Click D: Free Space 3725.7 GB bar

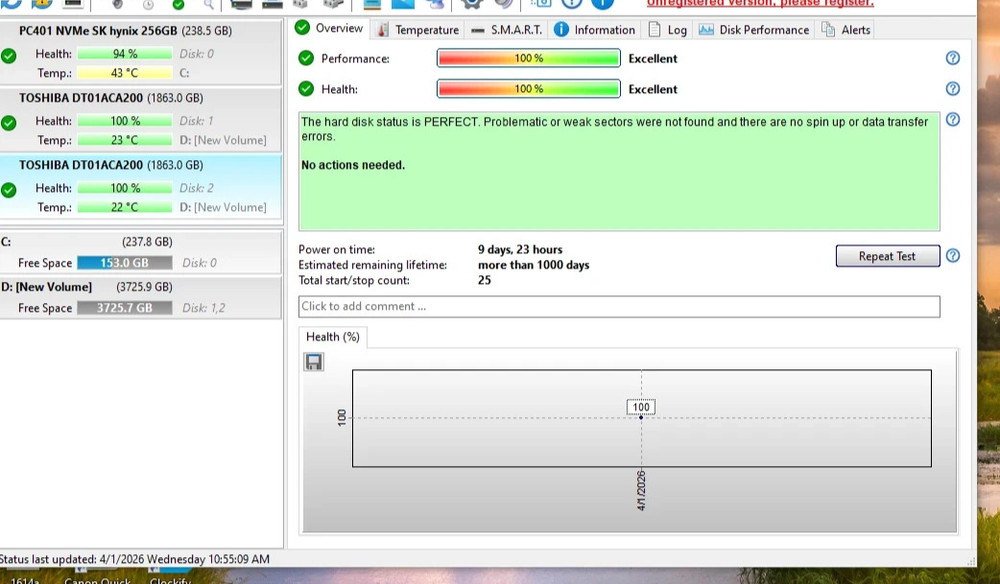tap(124, 308)
